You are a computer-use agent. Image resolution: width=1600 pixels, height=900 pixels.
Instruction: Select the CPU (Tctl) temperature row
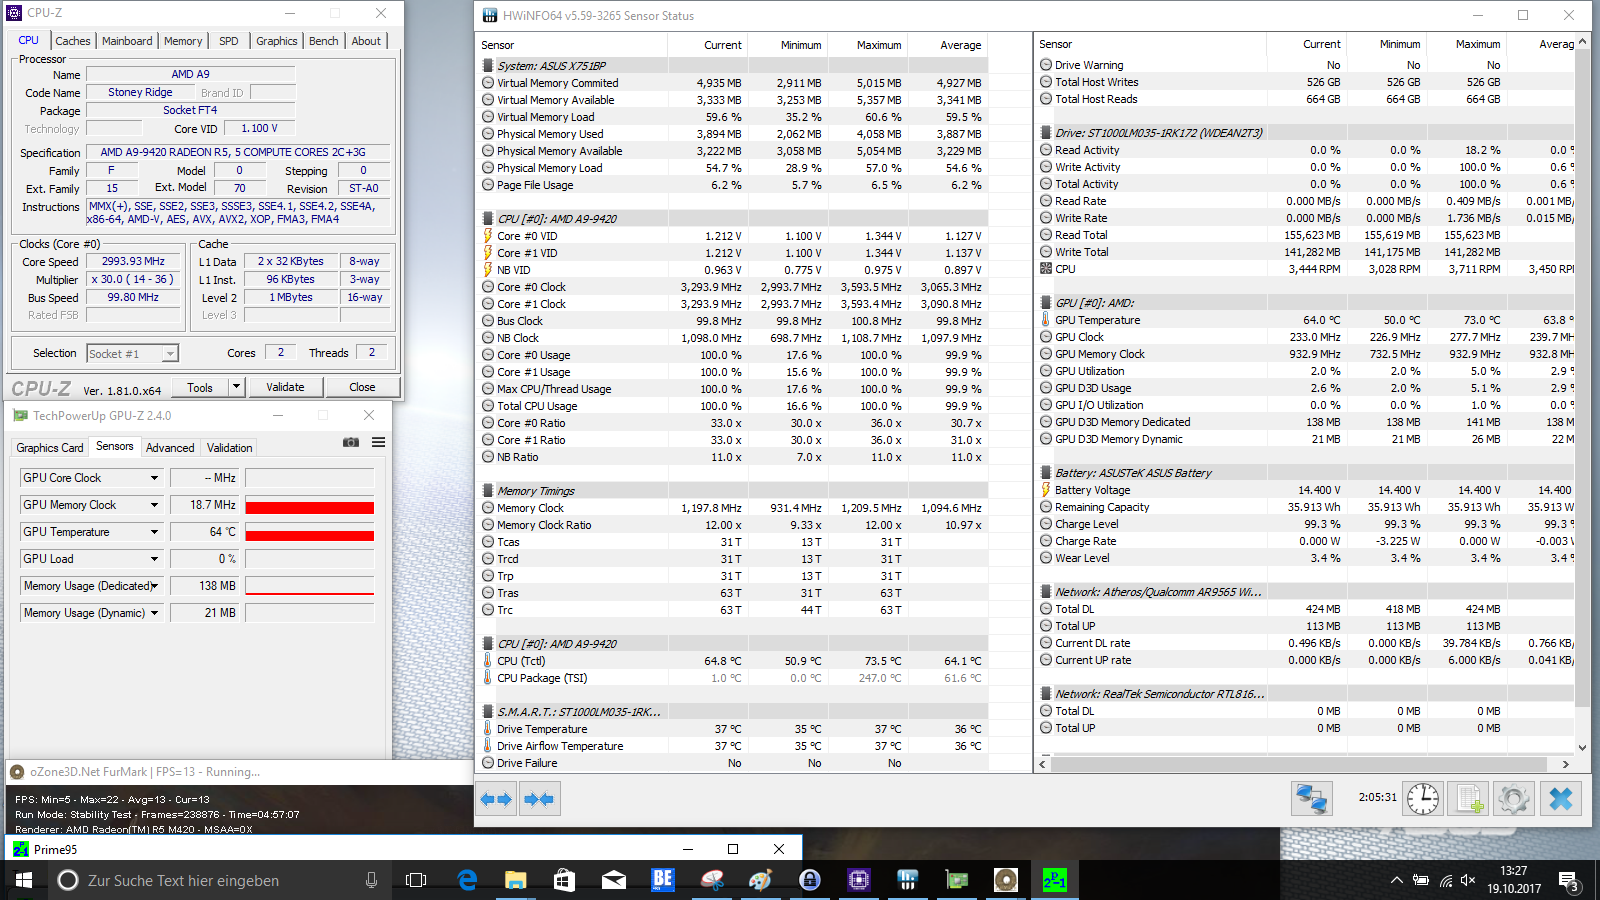[733, 661]
